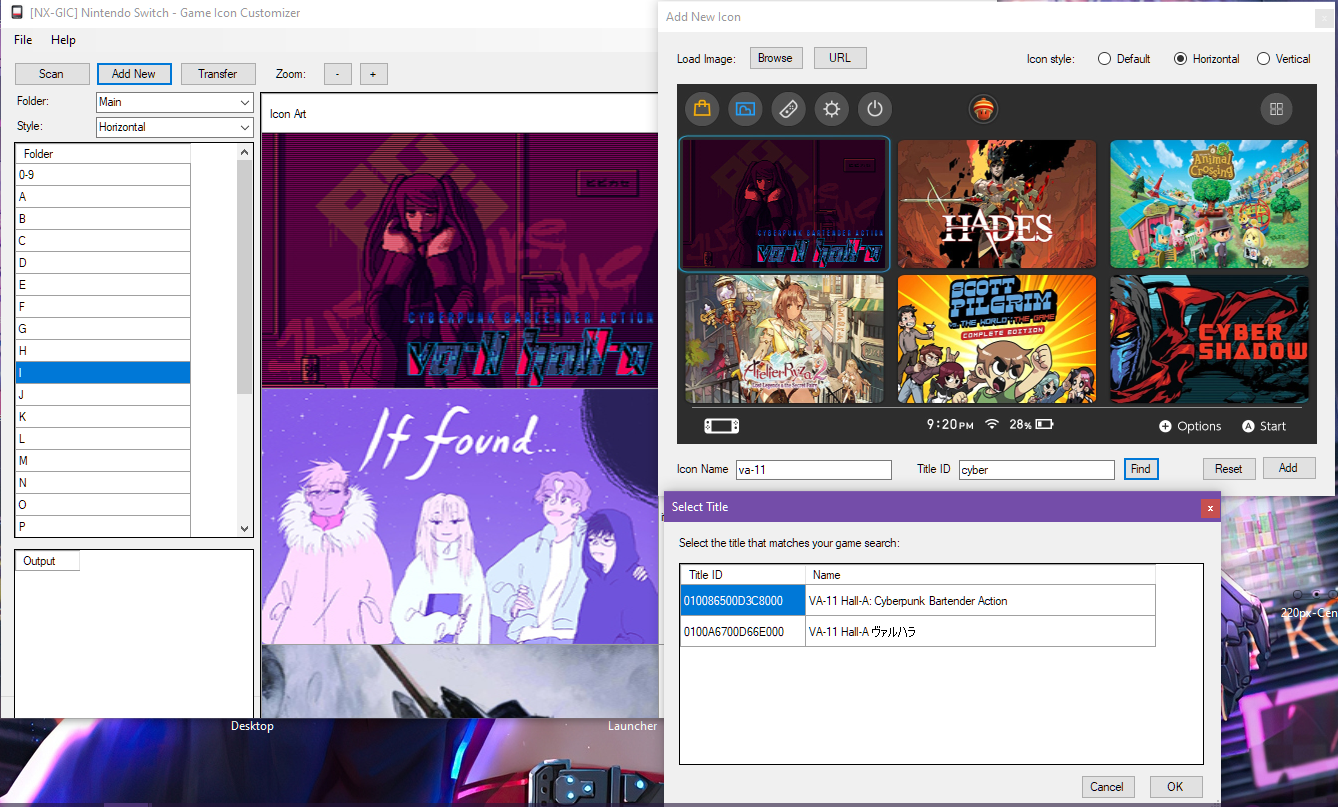The width and height of the screenshot is (1338, 807).
Task: Zoom out with the minus button
Action: 338,74
